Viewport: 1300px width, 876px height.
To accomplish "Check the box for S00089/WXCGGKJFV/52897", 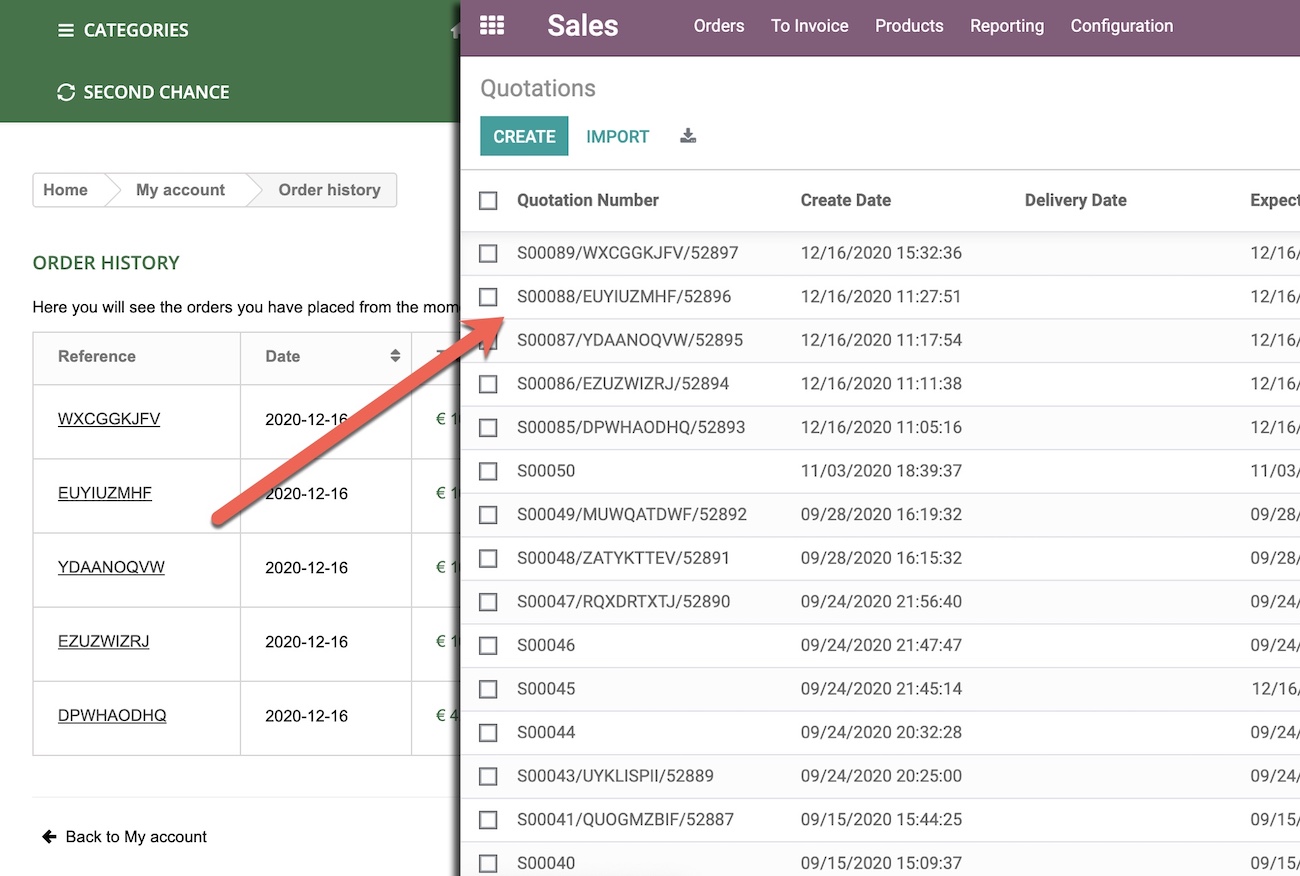I will pos(488,253).
